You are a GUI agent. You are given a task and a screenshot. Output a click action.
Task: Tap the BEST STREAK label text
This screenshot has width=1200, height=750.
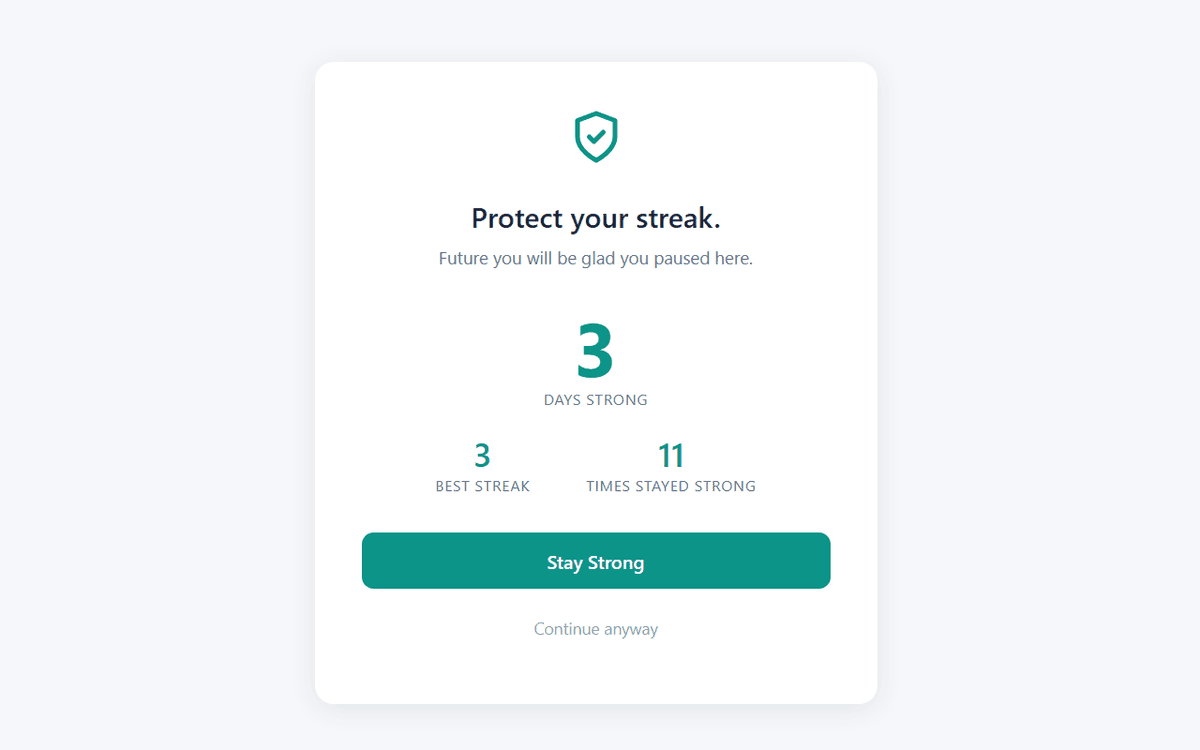pyautogui.click(x=483, y=486)
